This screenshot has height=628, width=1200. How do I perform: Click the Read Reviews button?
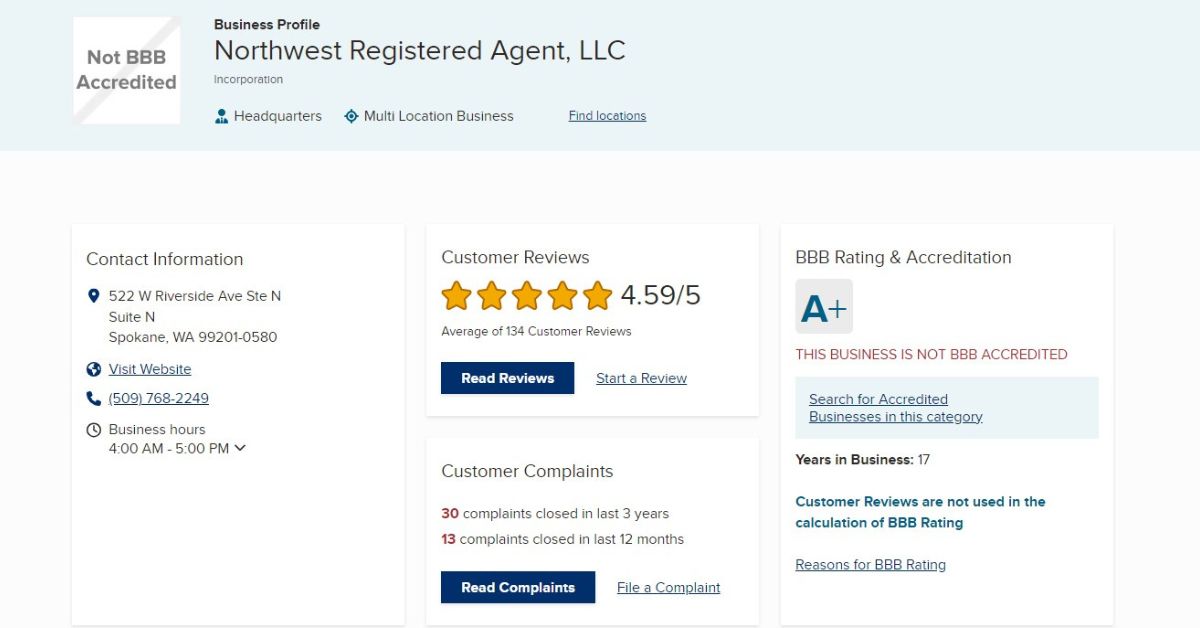click(x=507, y=378)
